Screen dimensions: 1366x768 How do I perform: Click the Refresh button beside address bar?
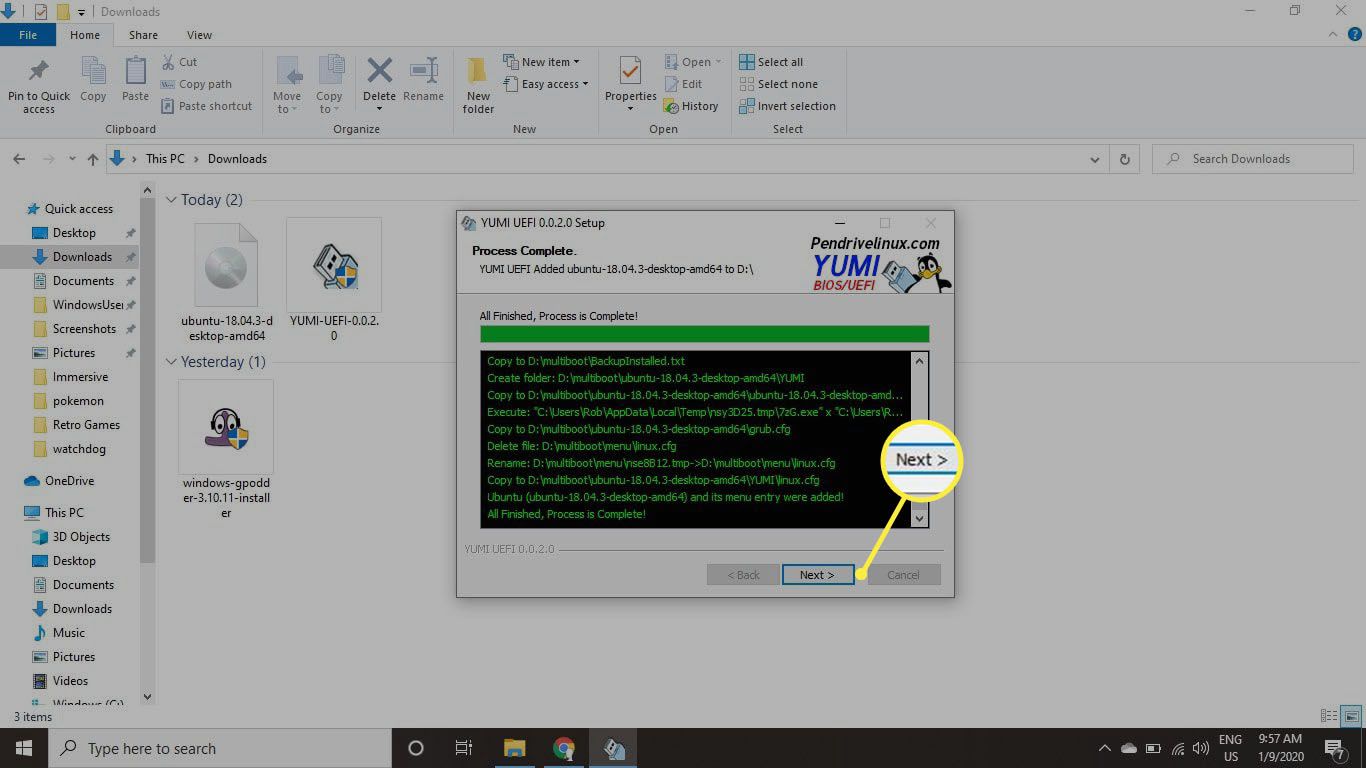point(1125,159)
